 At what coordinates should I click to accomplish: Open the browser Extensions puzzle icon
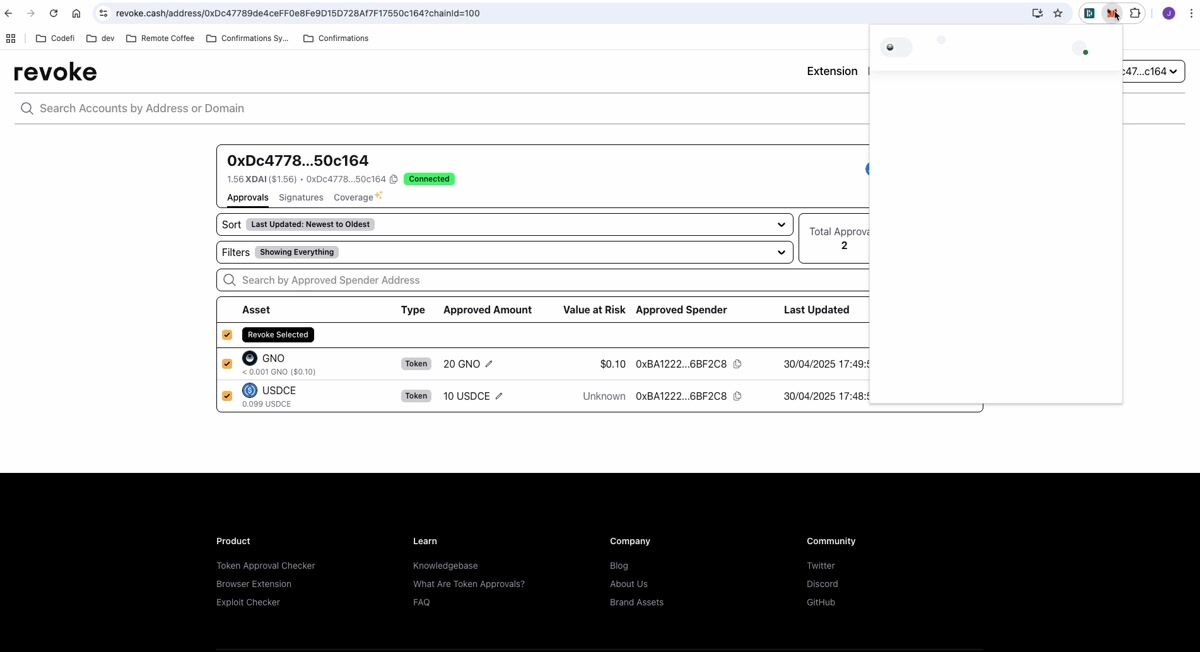1135,13
